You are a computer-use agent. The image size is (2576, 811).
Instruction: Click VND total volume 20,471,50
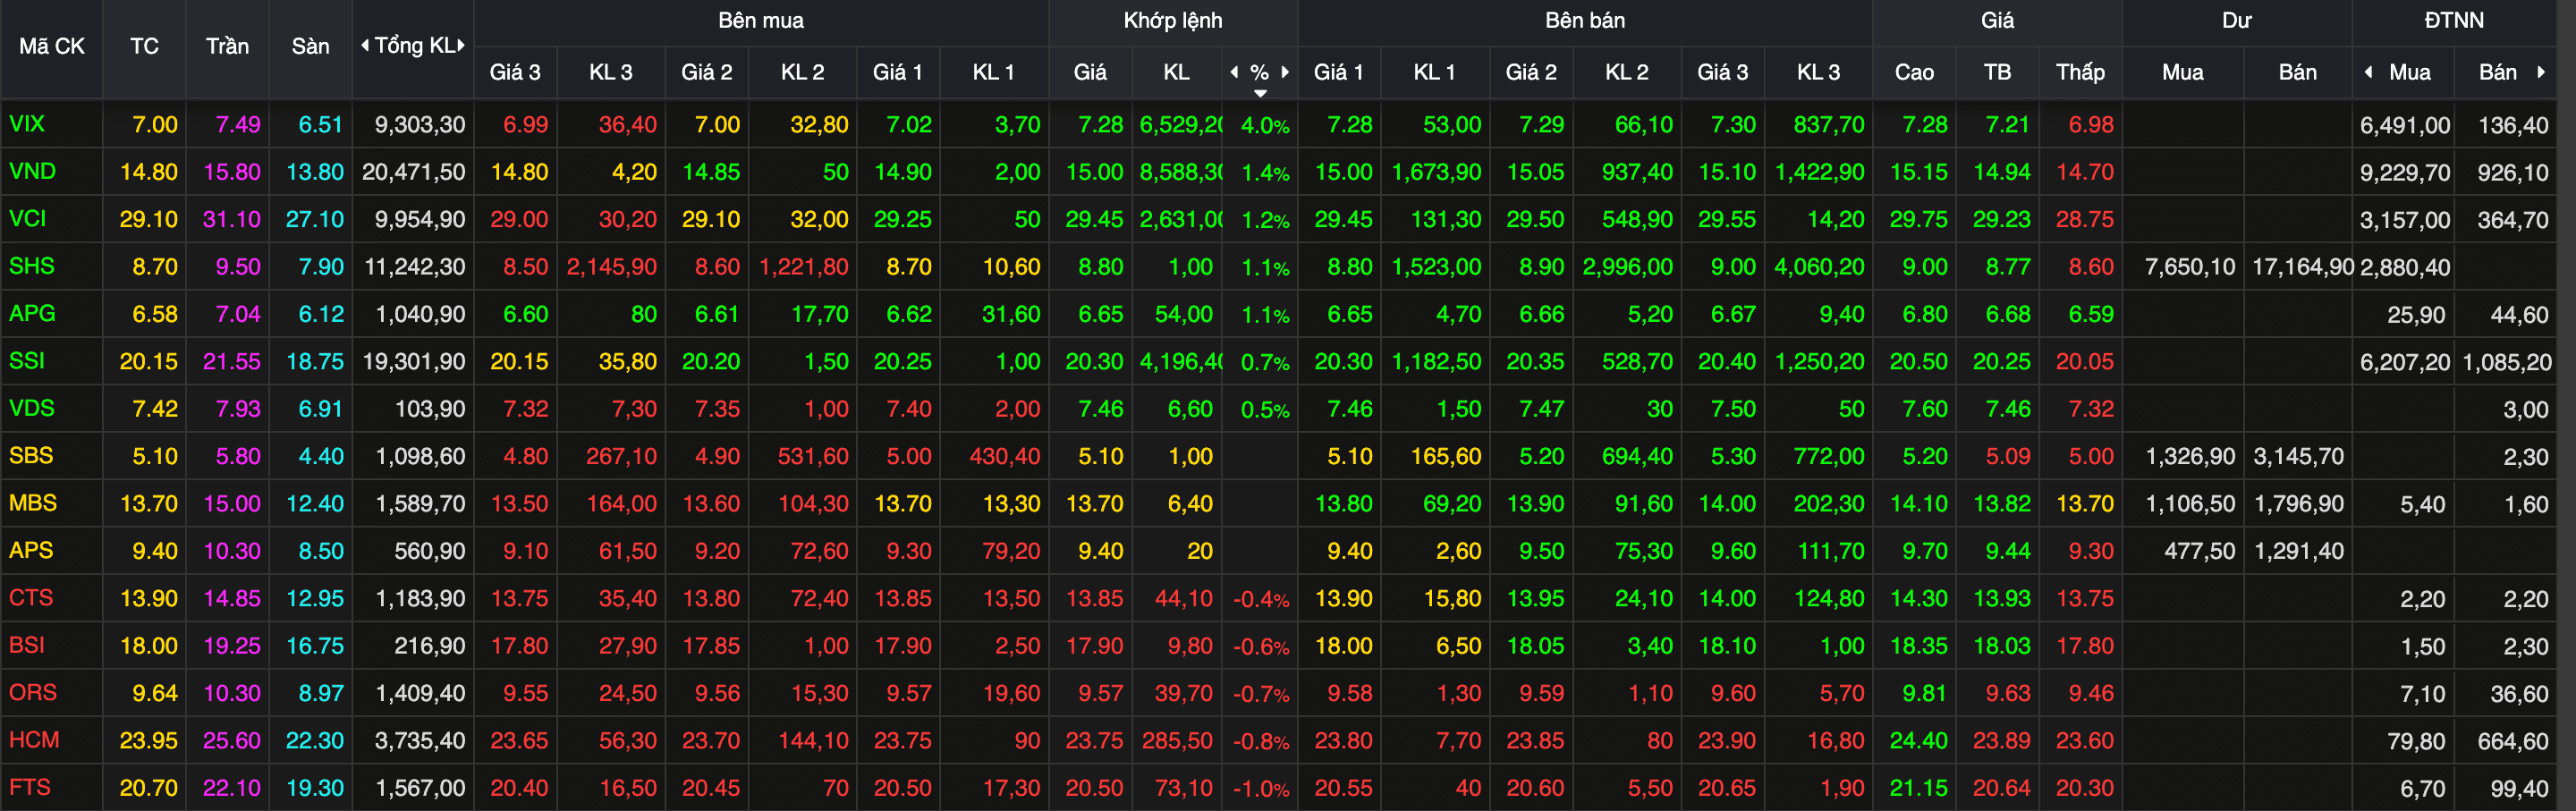414,172
